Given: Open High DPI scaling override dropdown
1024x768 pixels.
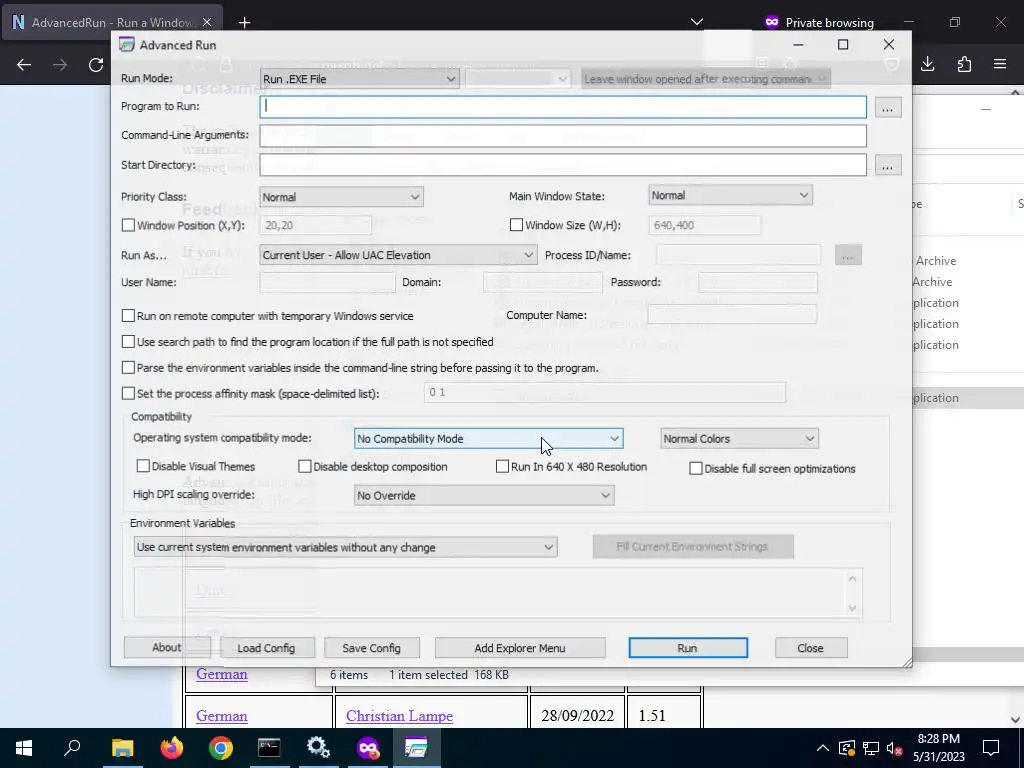Looking at the screenshot, I should point(484,496).
